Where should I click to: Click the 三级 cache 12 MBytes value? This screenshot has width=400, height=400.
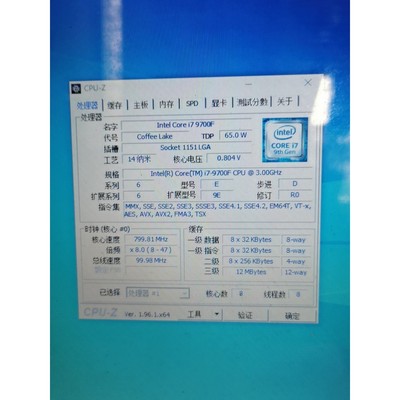(251, 272)
